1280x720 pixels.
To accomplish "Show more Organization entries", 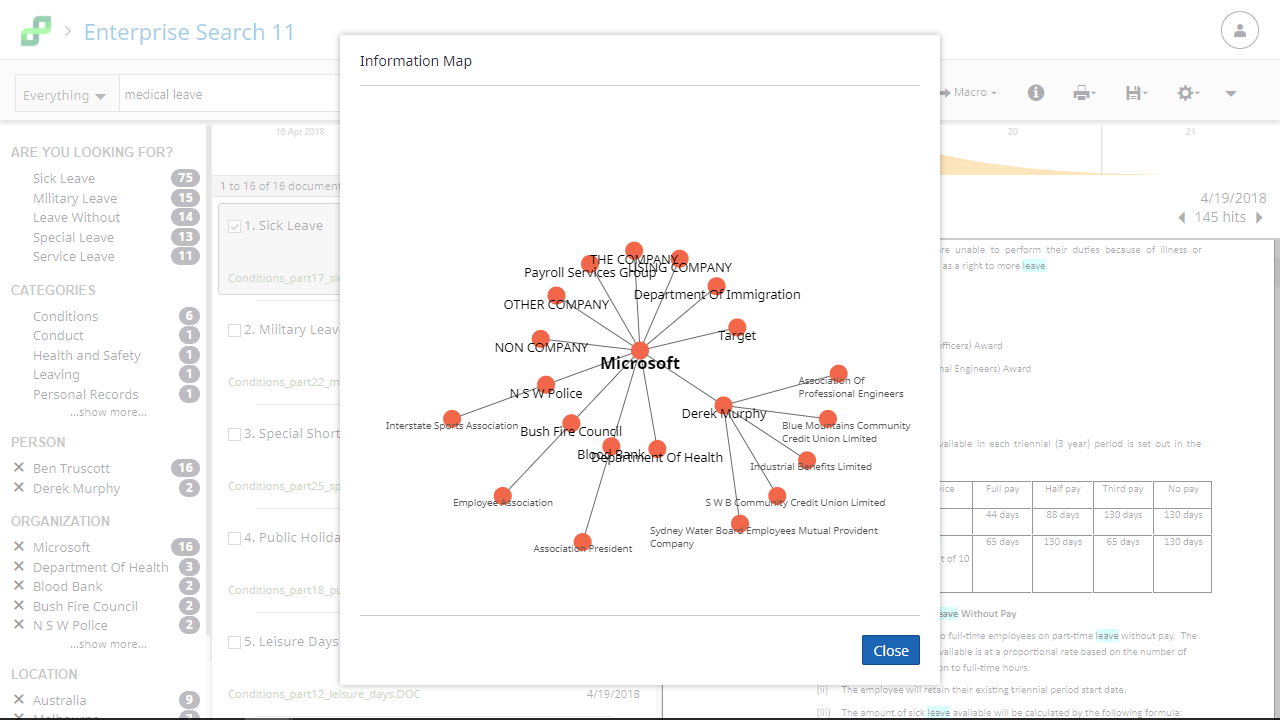I will [108, 644].
